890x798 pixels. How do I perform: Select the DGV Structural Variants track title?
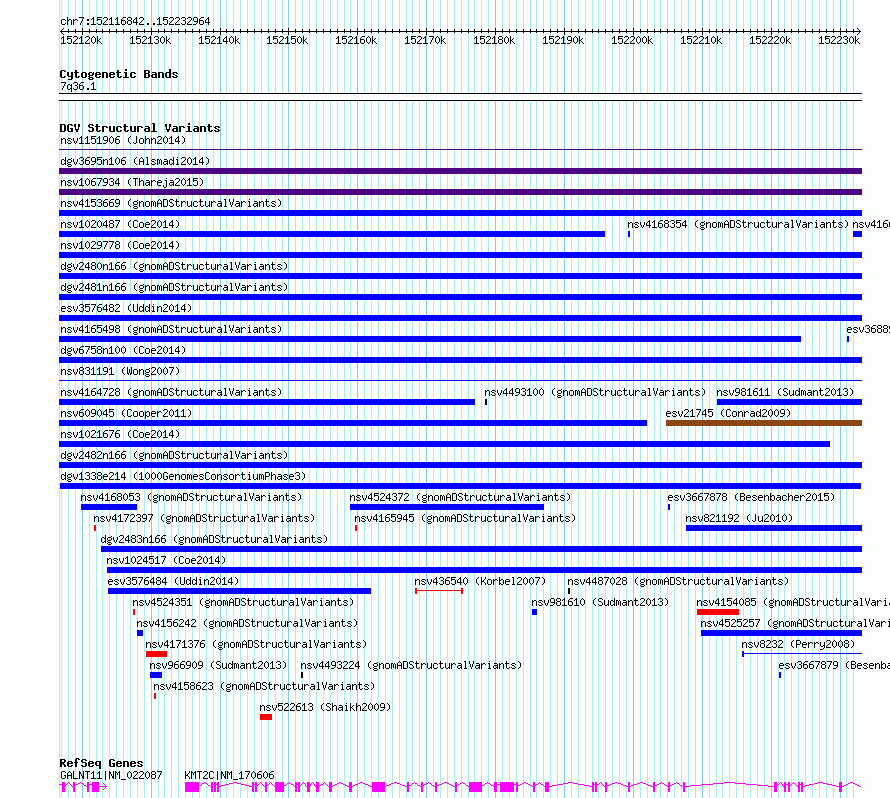pos(140,128)
